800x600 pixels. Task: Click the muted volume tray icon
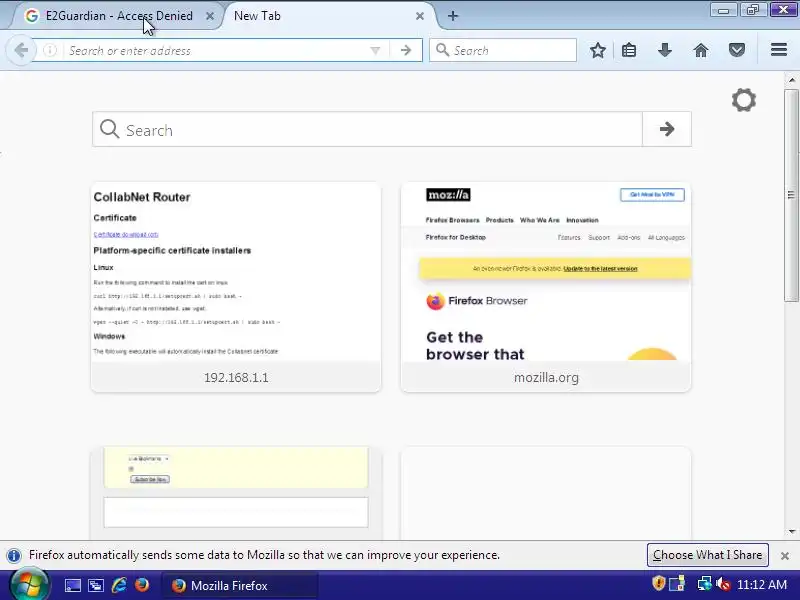pos(723,583)
